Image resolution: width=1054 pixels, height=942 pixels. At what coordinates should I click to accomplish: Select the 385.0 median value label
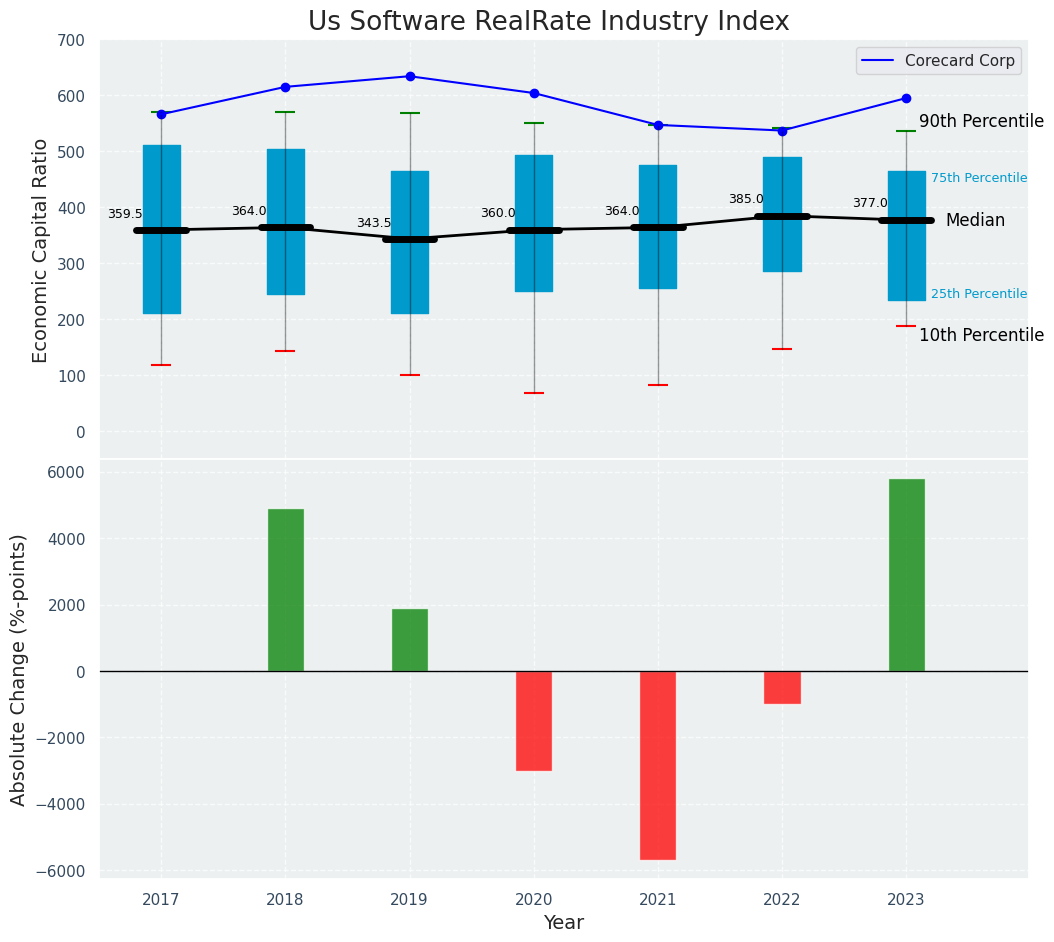(x=746, y=200)
